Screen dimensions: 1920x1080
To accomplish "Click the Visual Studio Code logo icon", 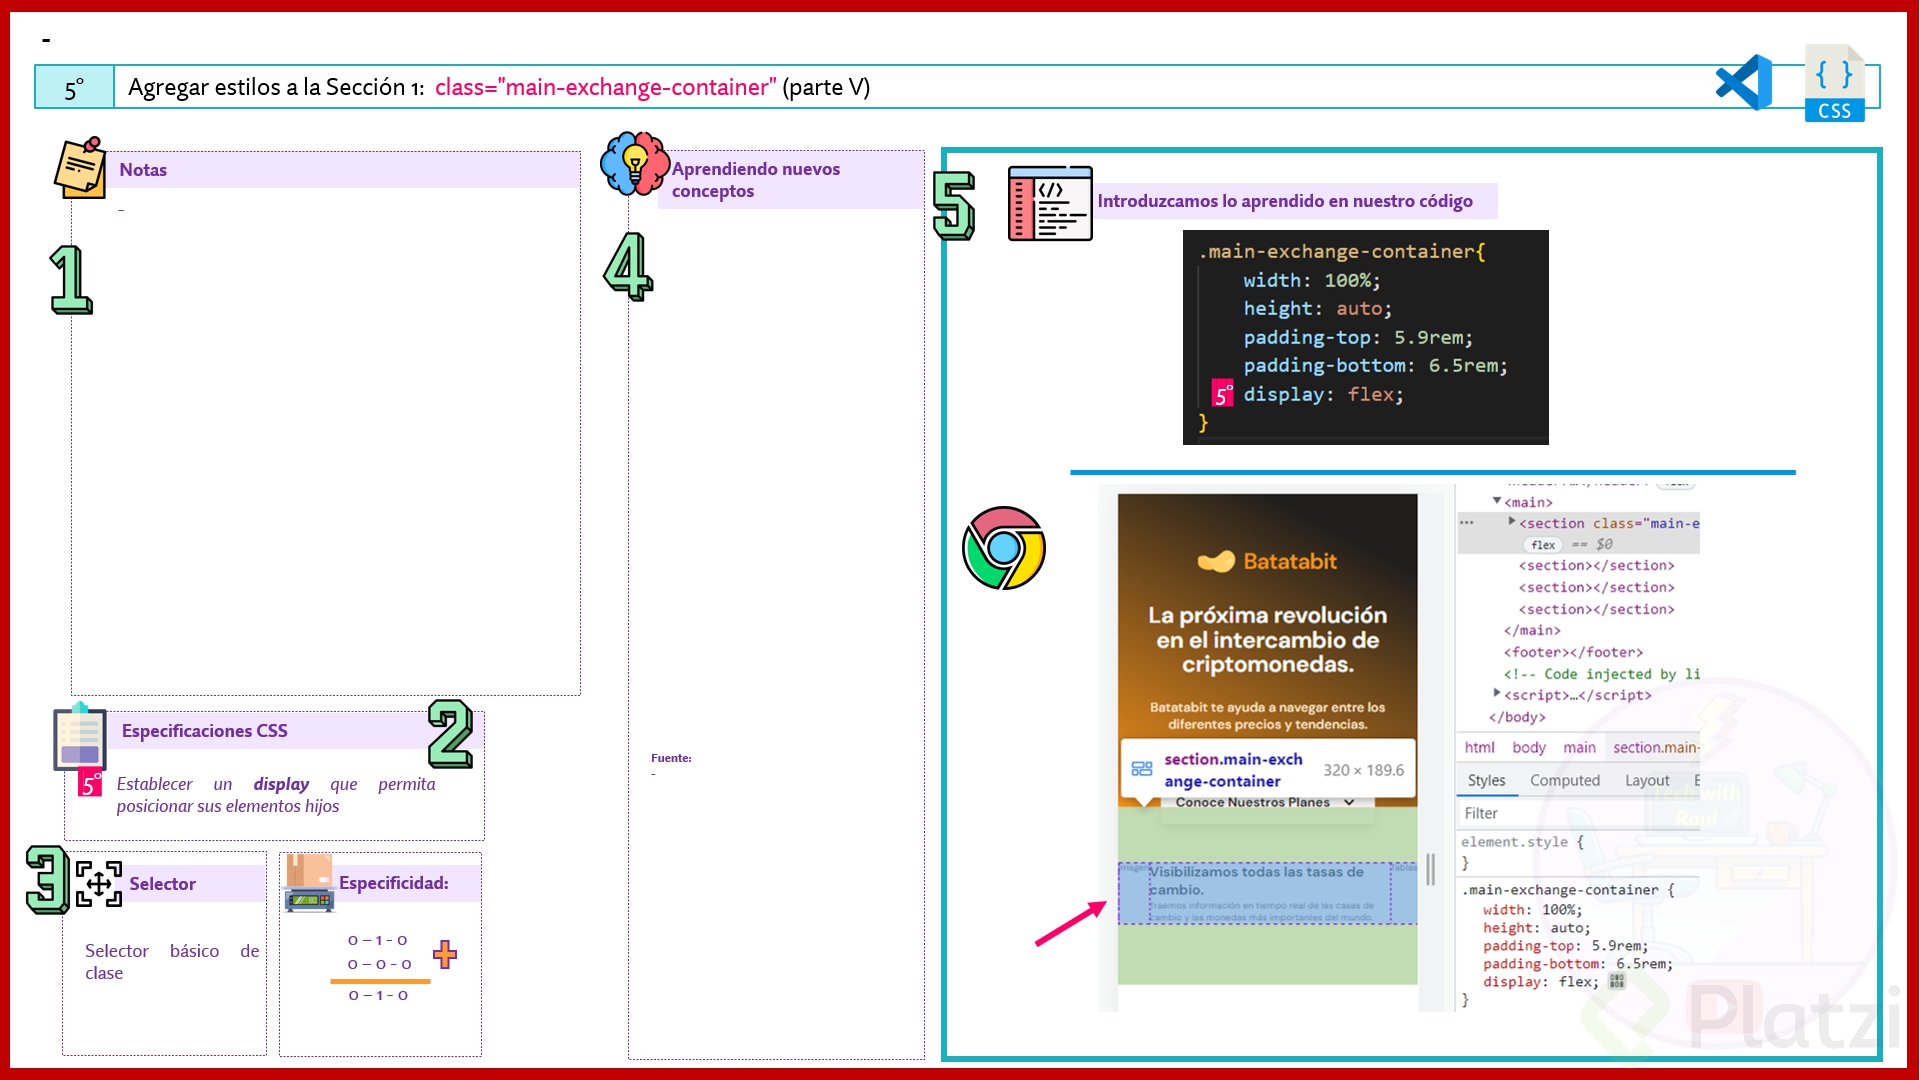I will 1743,83.
